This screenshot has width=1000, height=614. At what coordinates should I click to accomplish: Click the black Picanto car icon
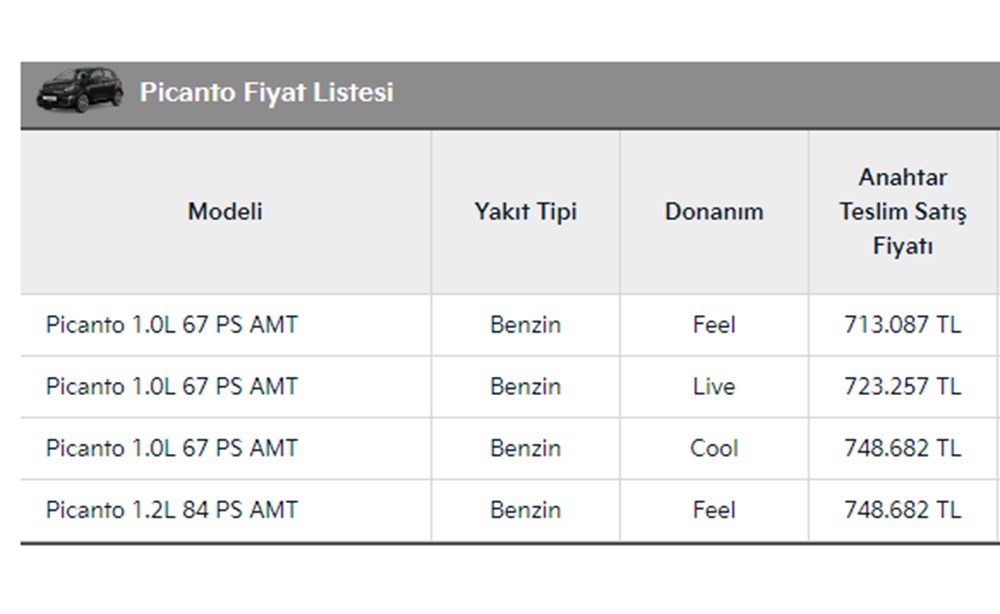[79, 90]
